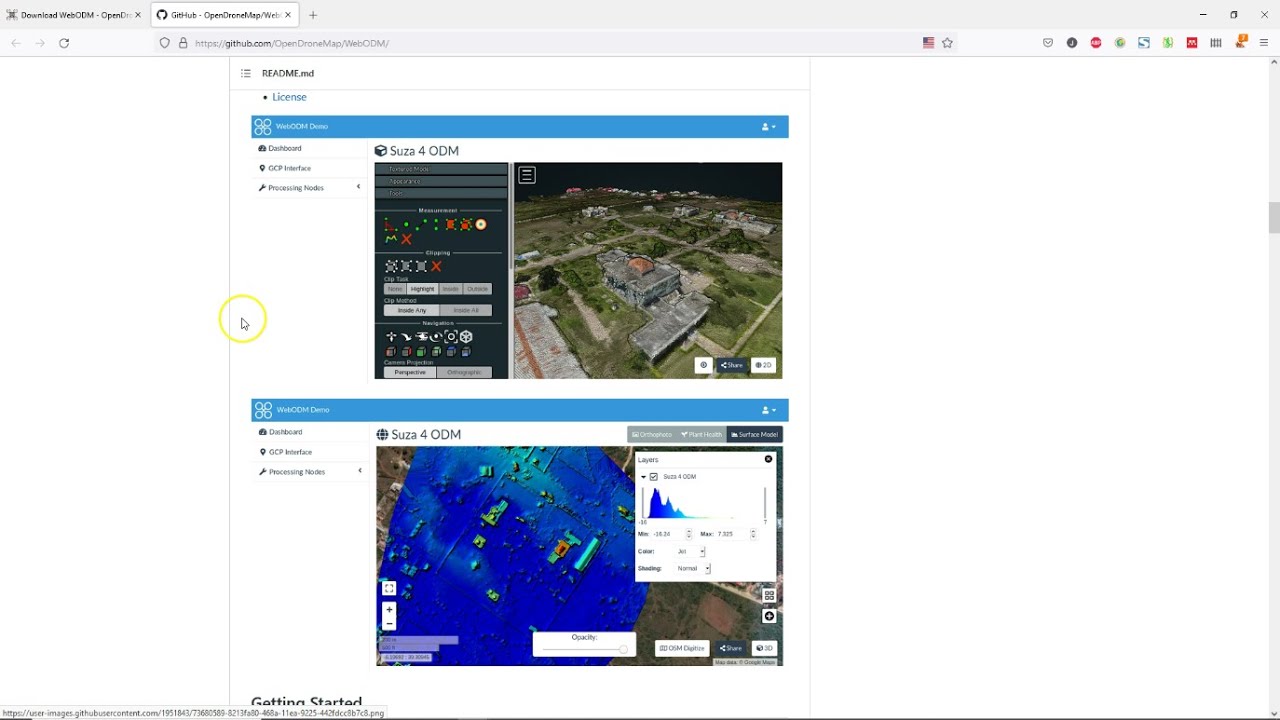
Task: Click the fullscreen icon on the map
Action: (x=389, y=588)
